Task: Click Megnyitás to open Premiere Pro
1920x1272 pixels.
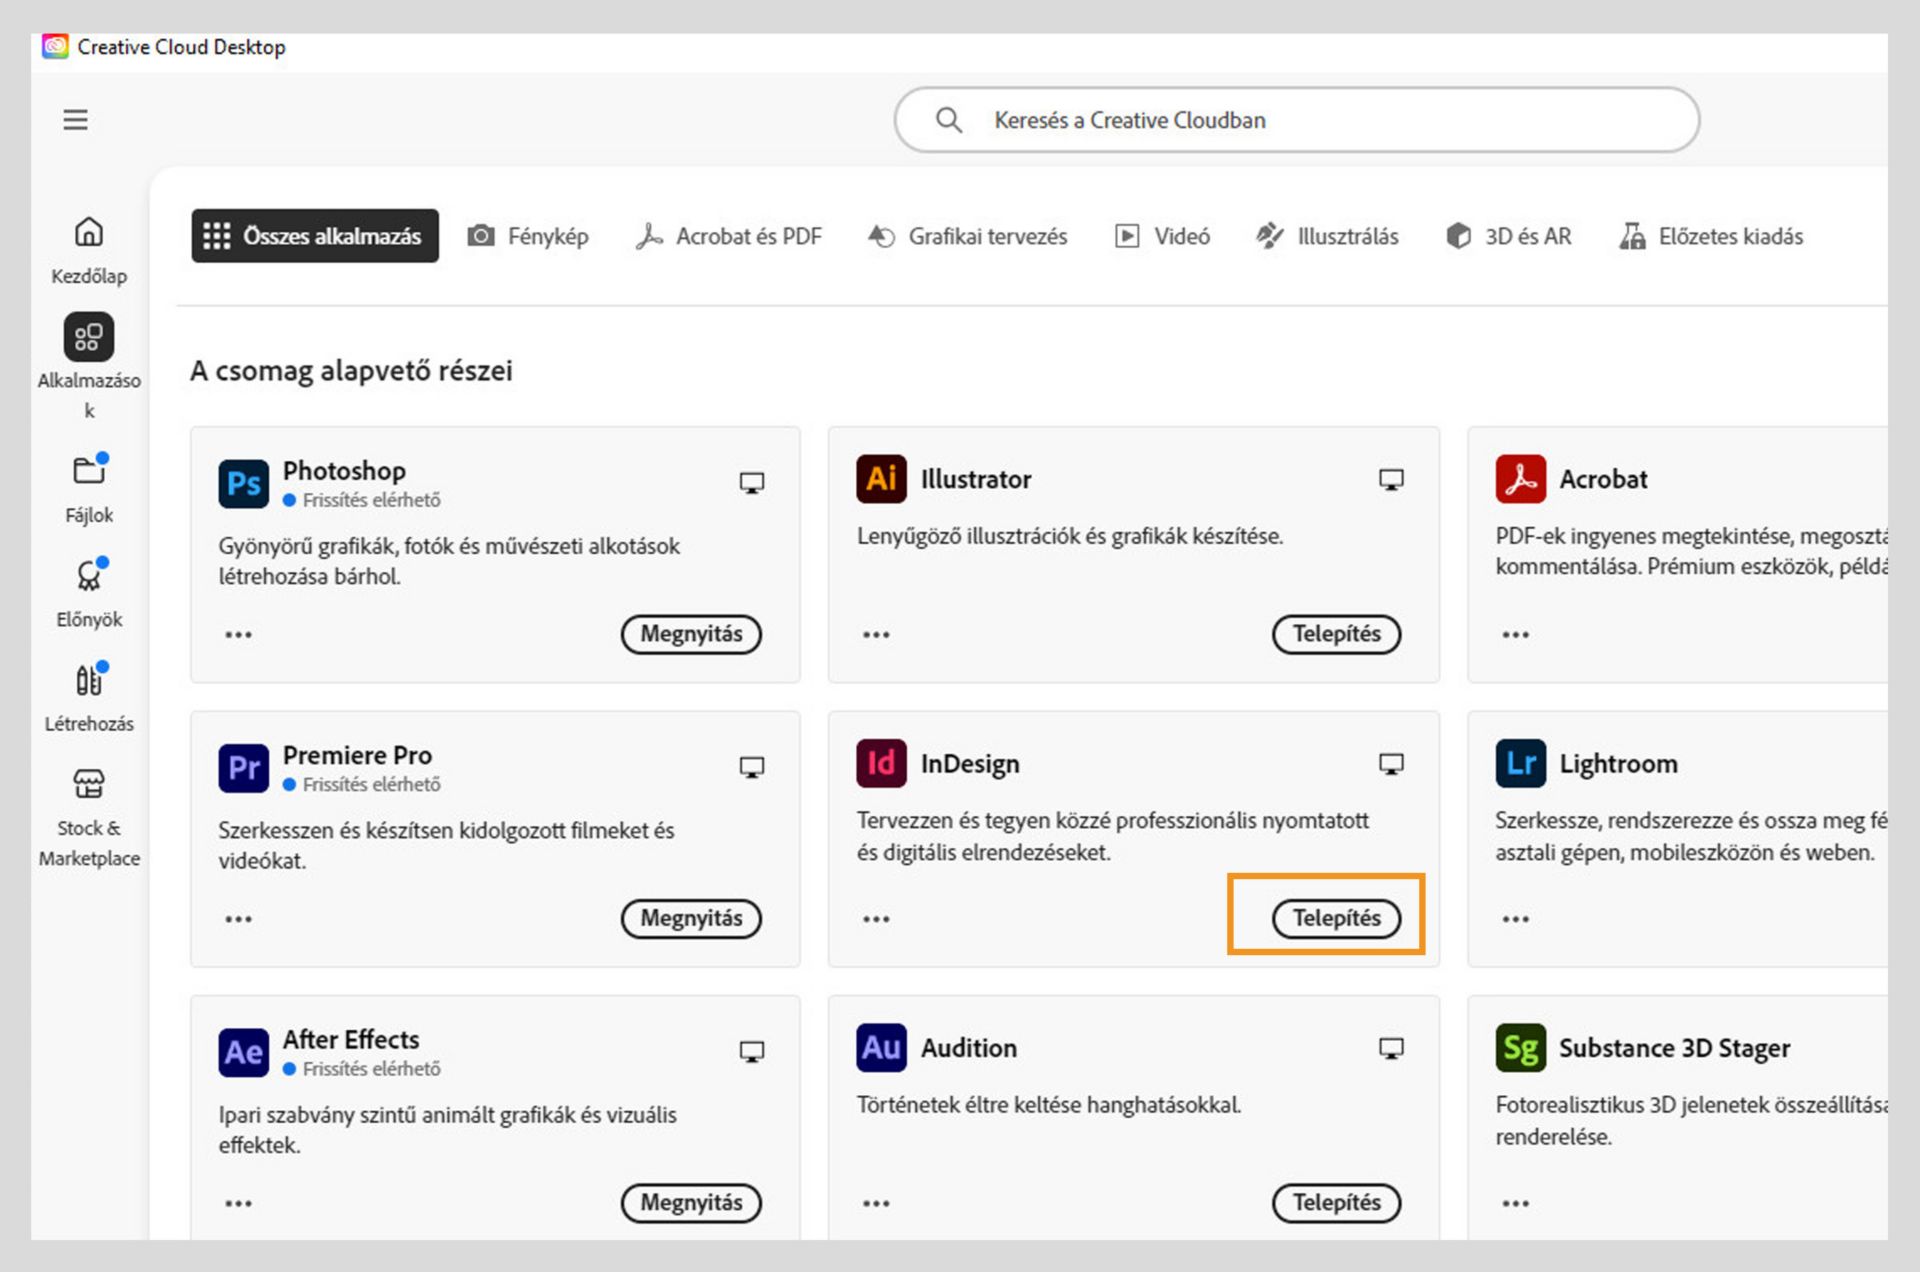Action: point(691,918)
